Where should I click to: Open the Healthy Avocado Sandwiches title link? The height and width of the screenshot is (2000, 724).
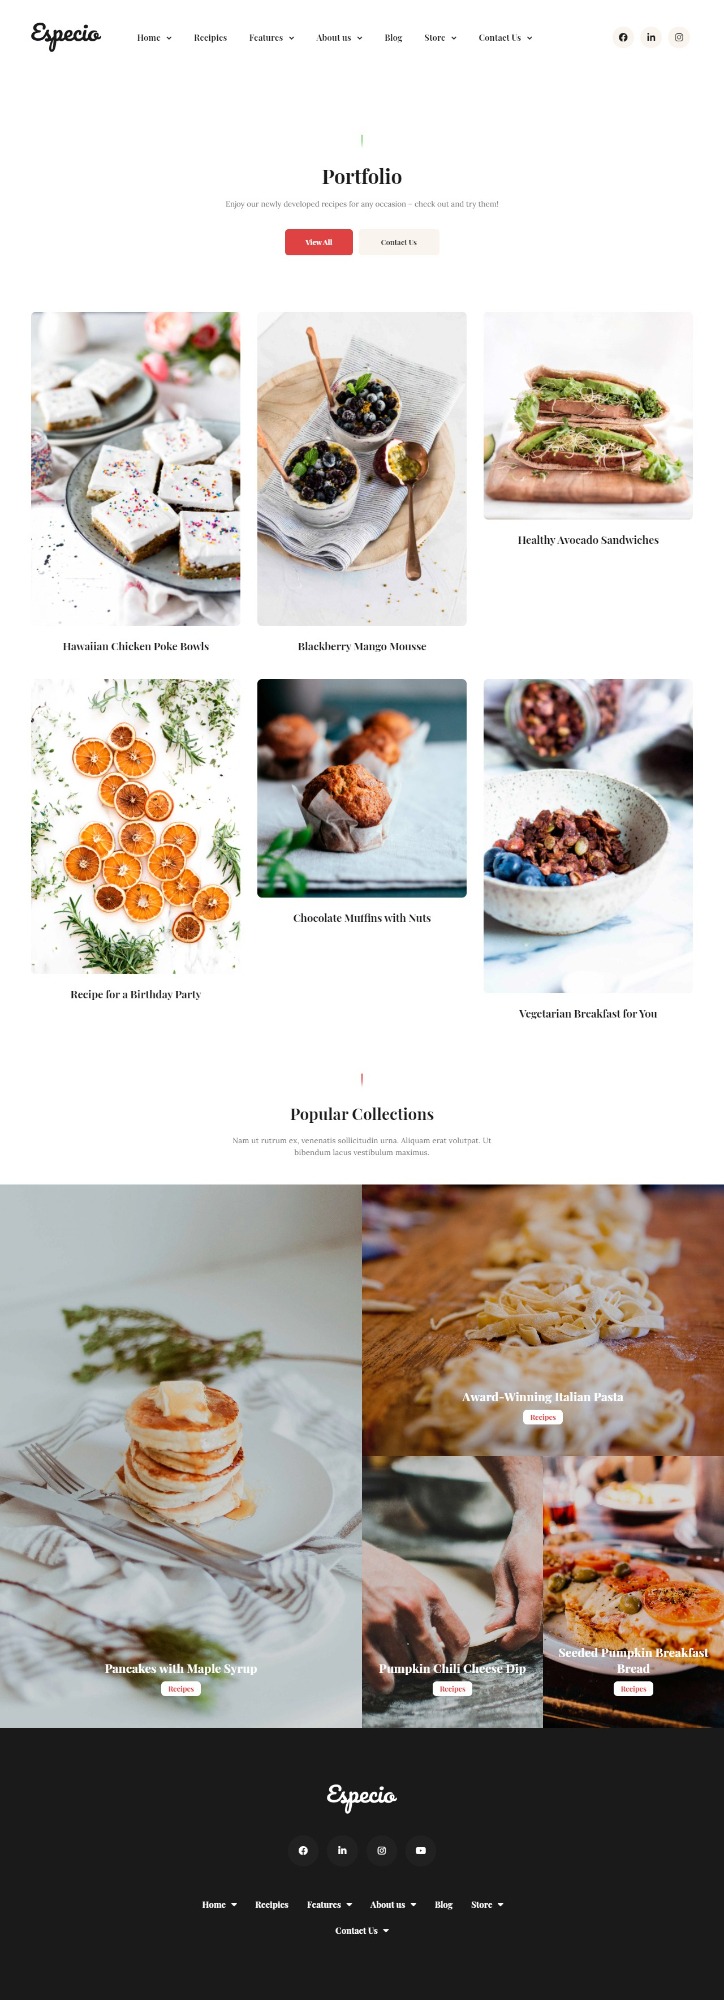(x=588, y=540)
